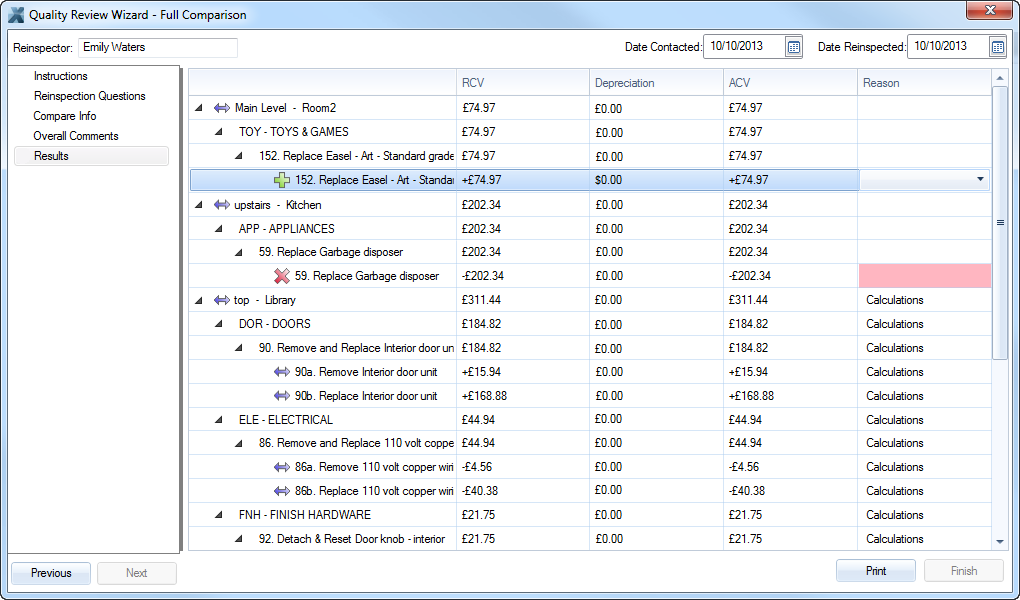Image resolution: width=1020 pixels, height=600 pixels.
Task: Collapse the DOR - DOORS category
Action: click(218, 324)
